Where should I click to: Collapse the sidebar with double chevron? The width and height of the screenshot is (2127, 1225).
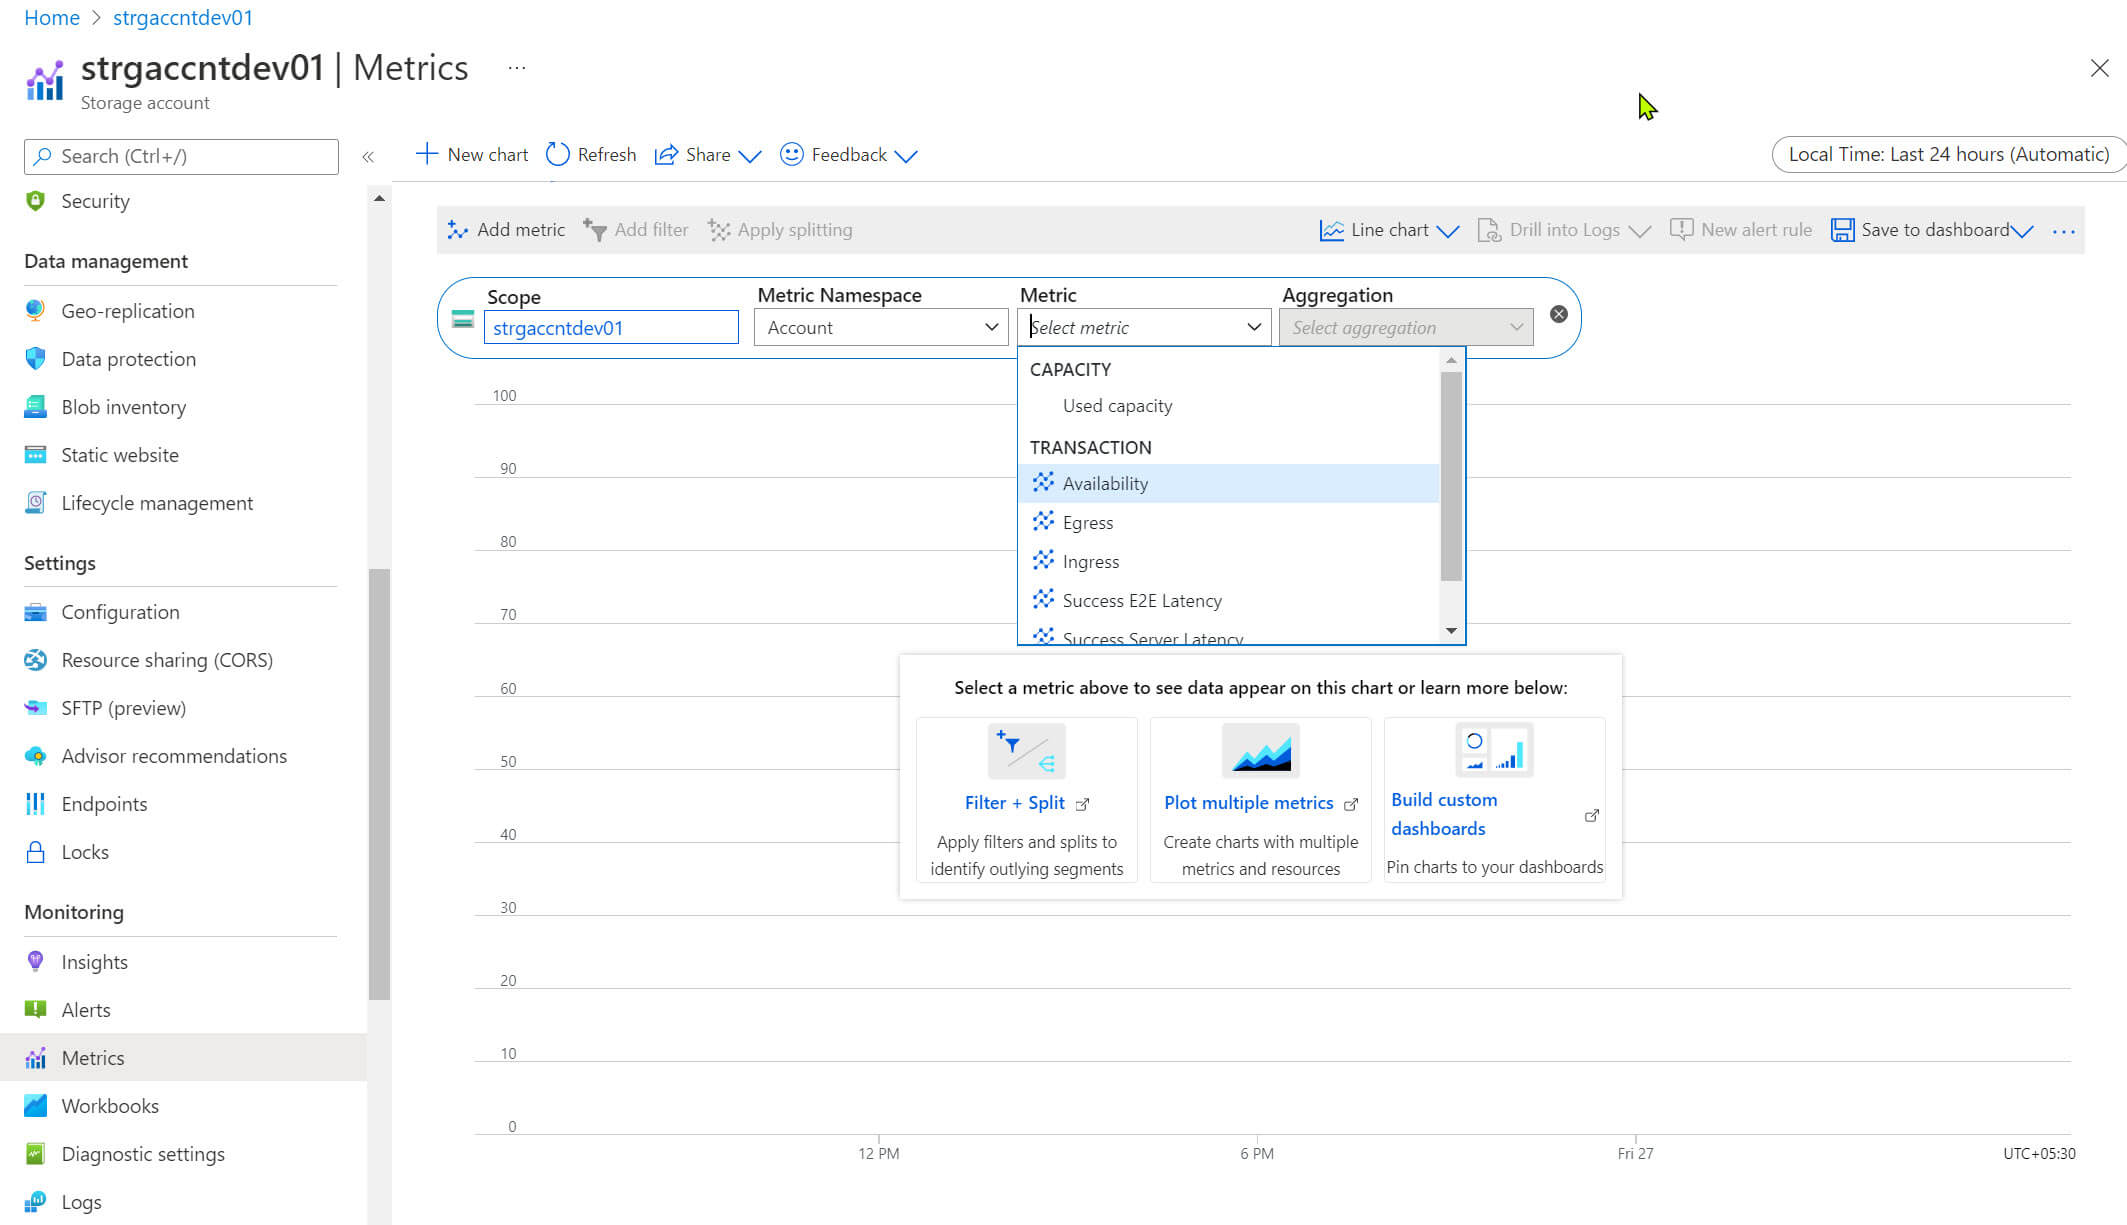[x=368, y=157]
